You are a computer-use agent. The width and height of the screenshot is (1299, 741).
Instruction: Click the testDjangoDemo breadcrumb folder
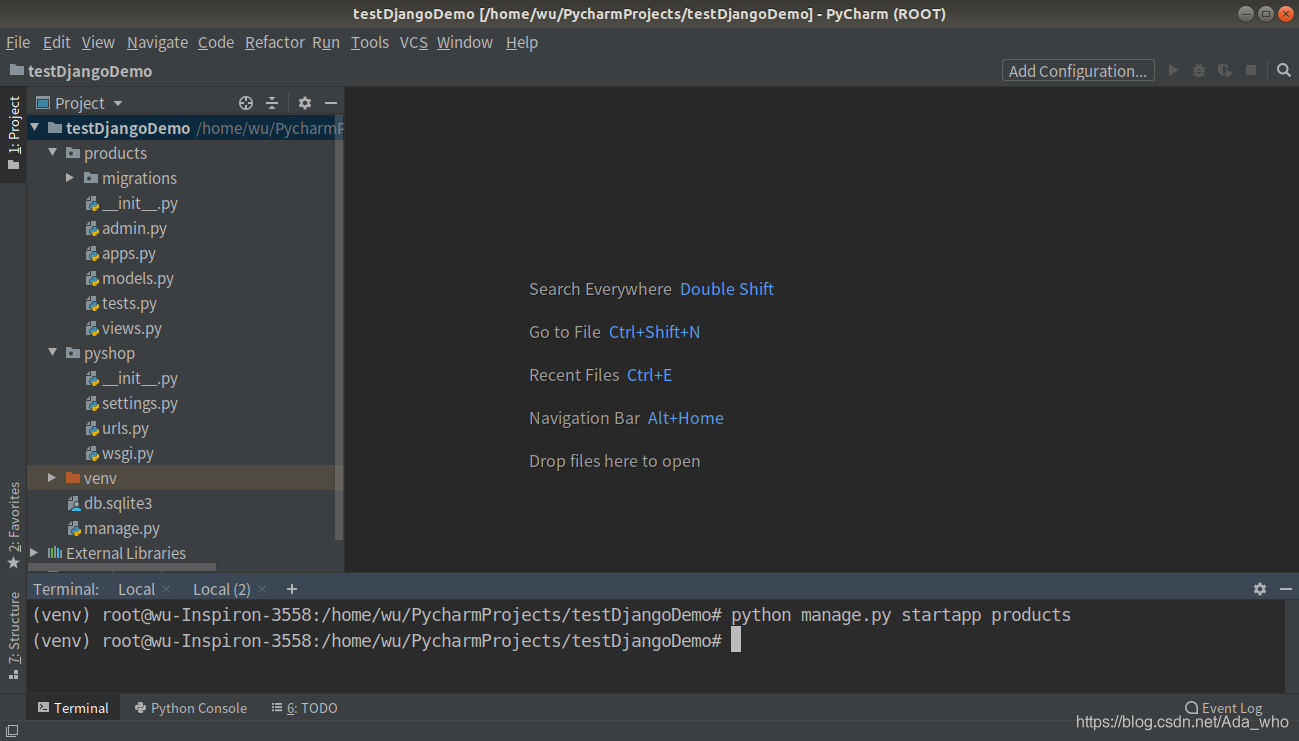(x=81, y=71)
